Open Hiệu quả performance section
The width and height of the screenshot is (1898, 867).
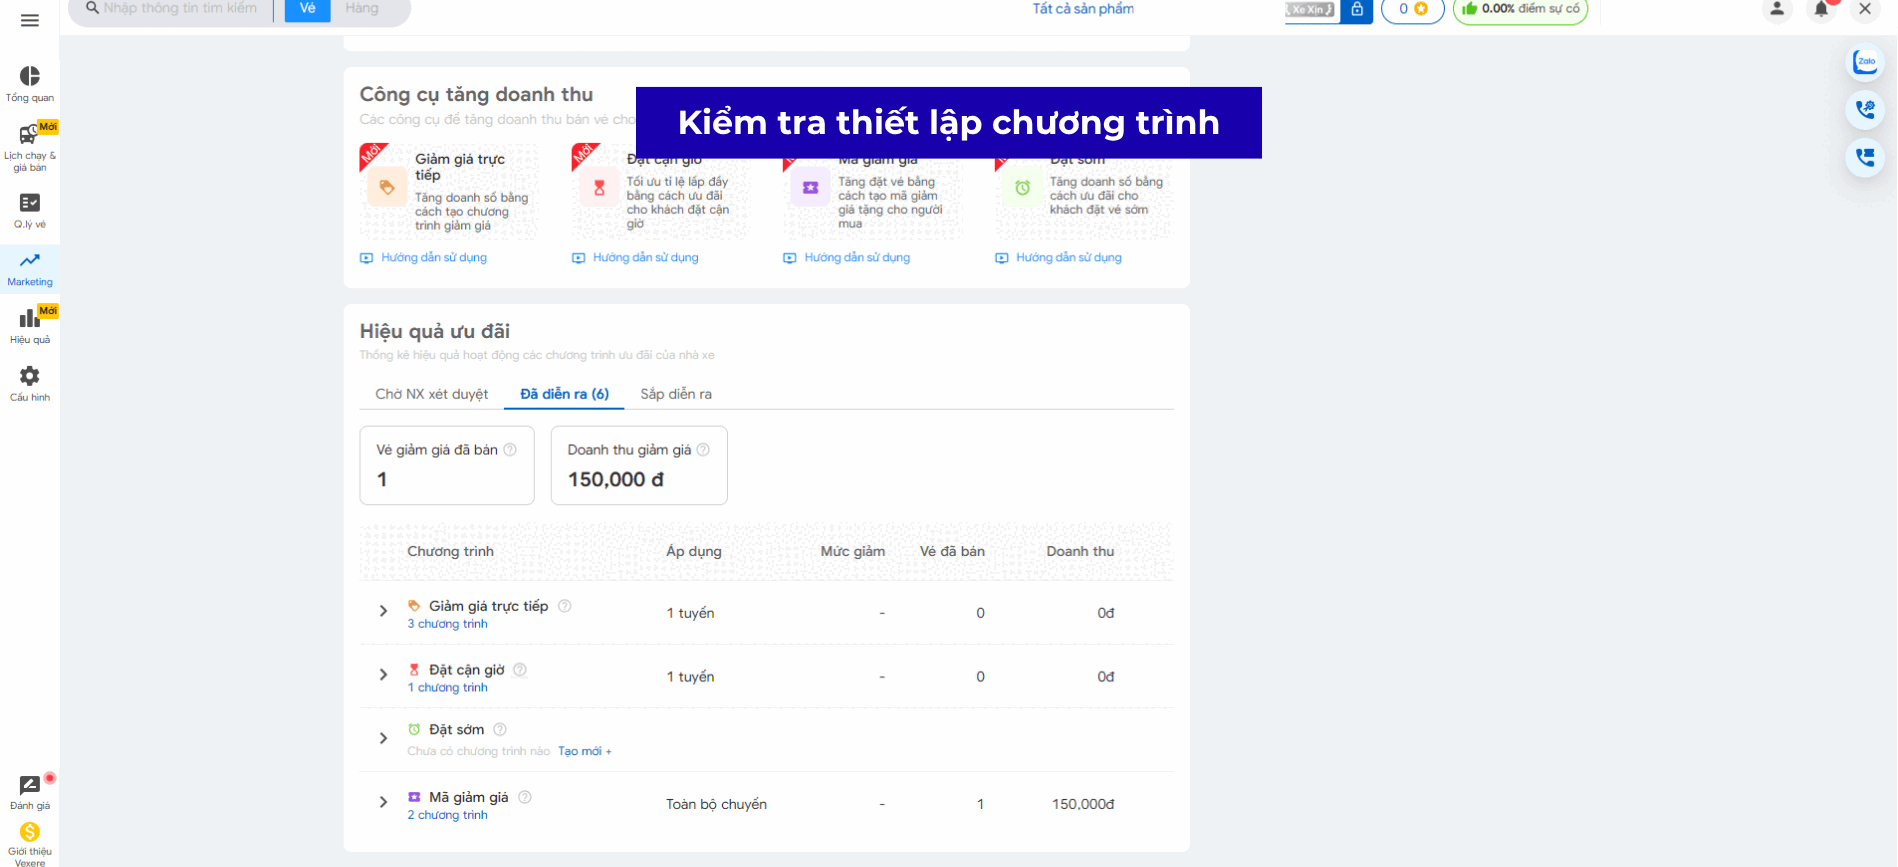coord(30,326)
